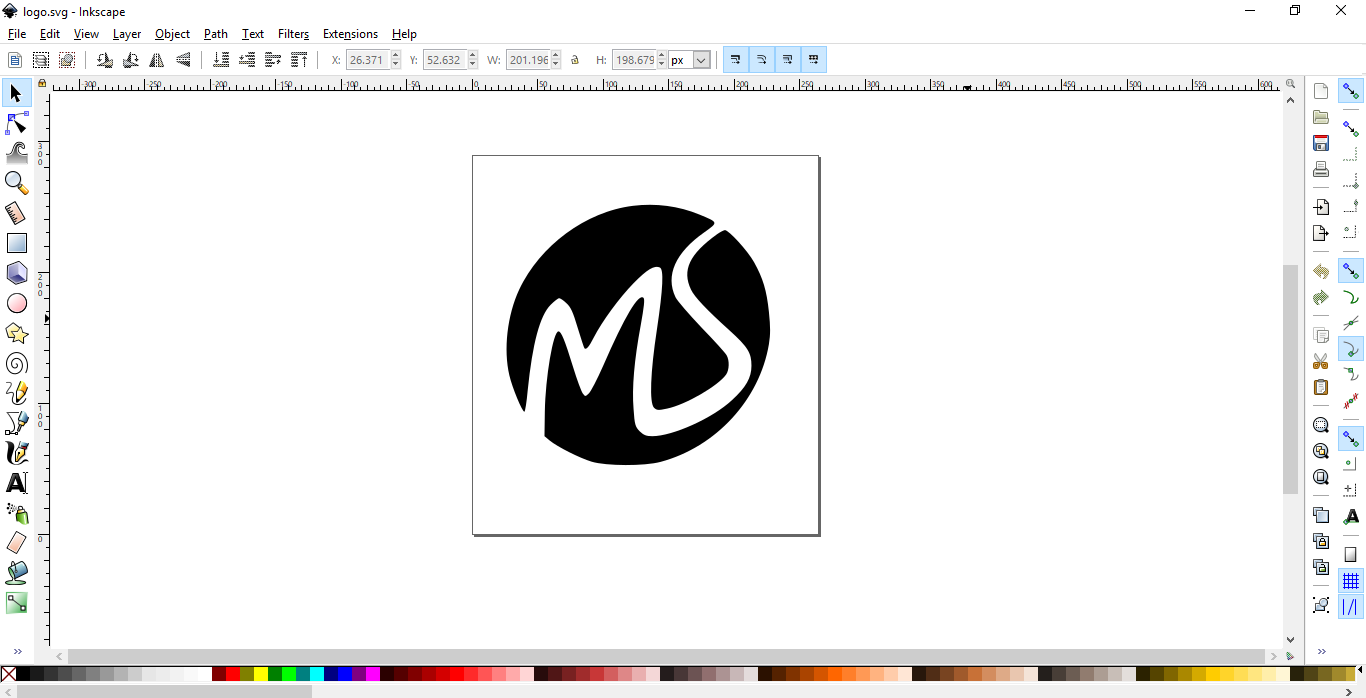
Task: Select the Calligraphy tool
Action: click(16, 453)
